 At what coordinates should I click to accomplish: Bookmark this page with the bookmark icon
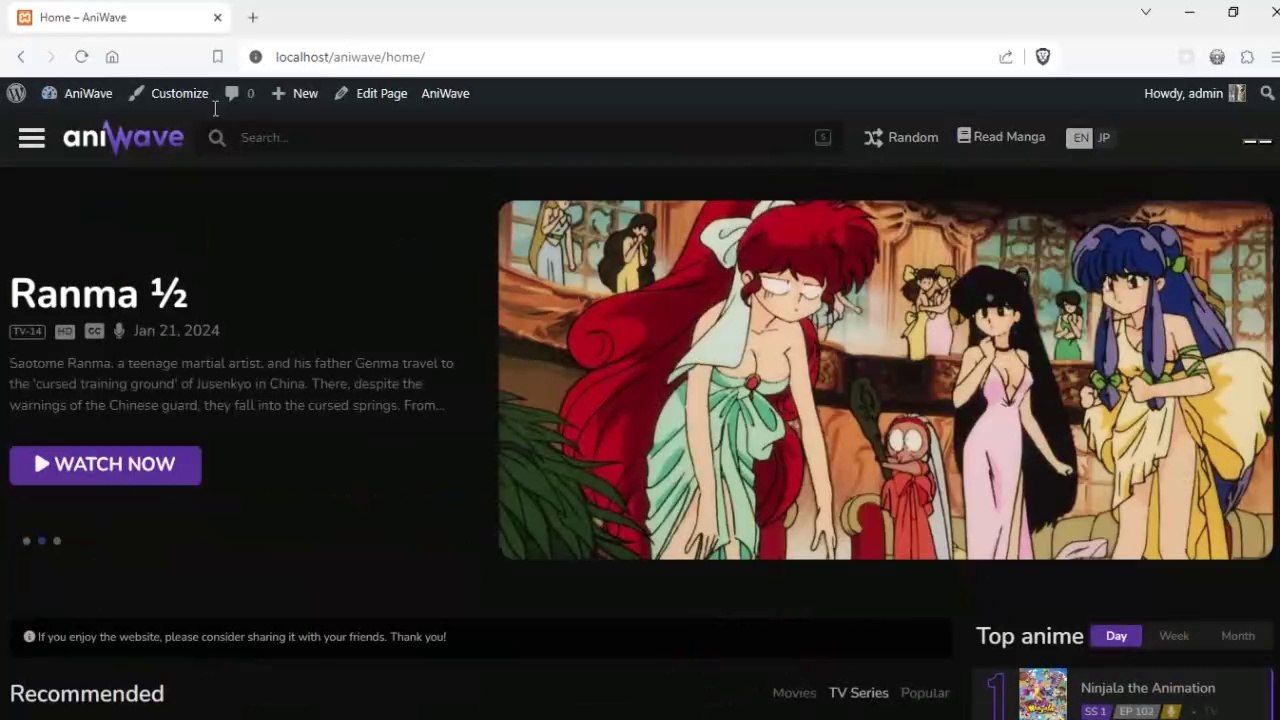217,57
